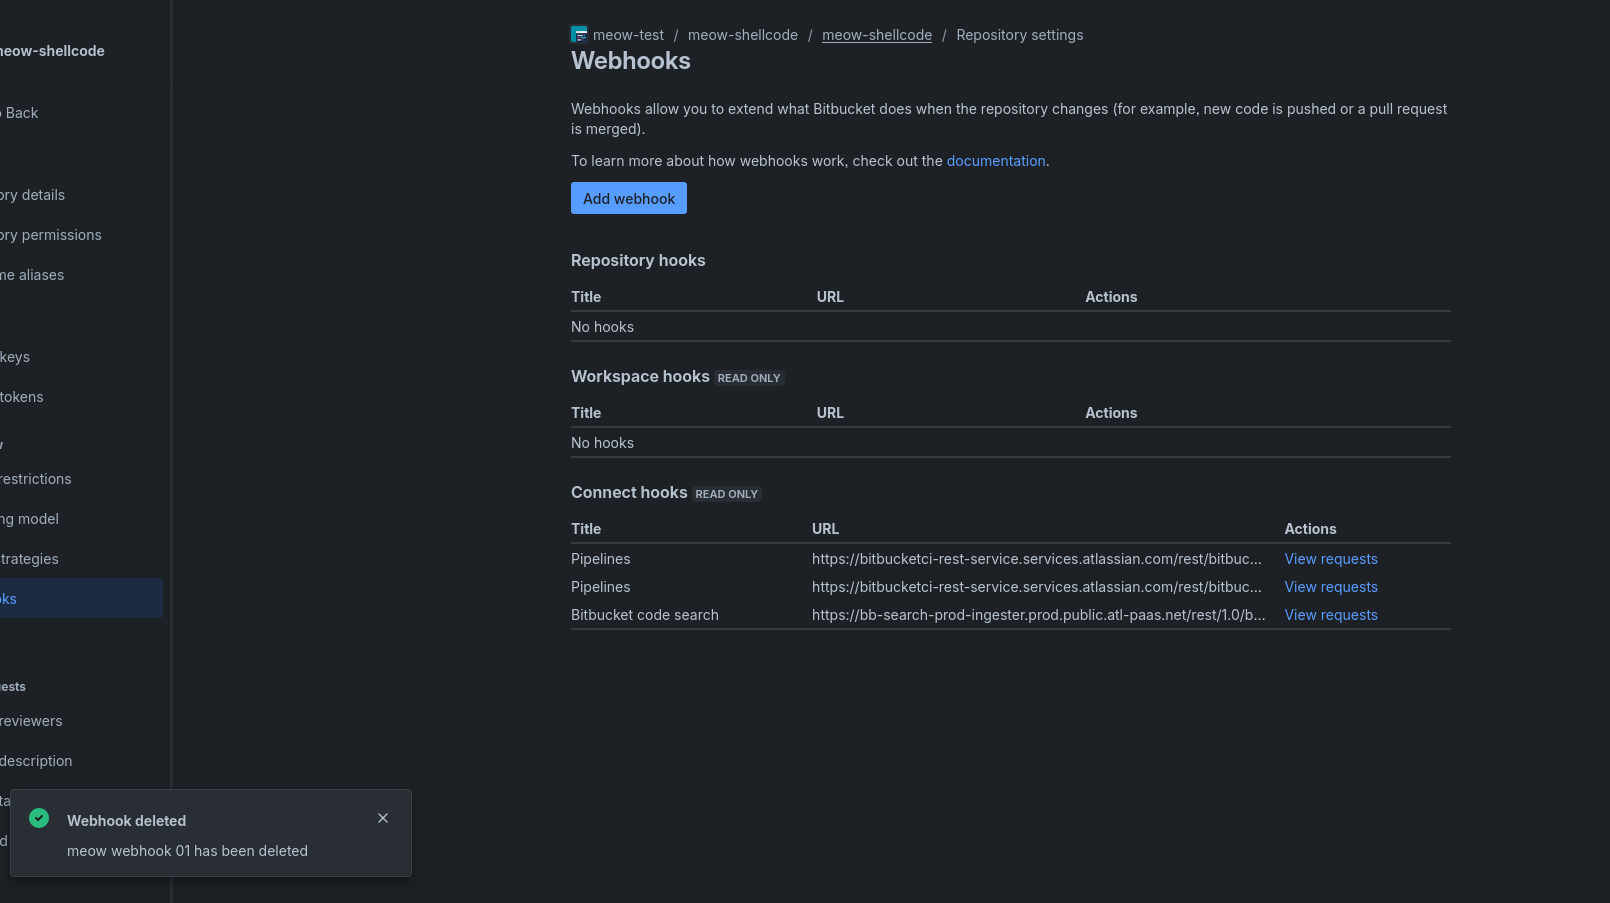Open Default description in sidebar
1610x903 pixels.
(x=36, y=761)
